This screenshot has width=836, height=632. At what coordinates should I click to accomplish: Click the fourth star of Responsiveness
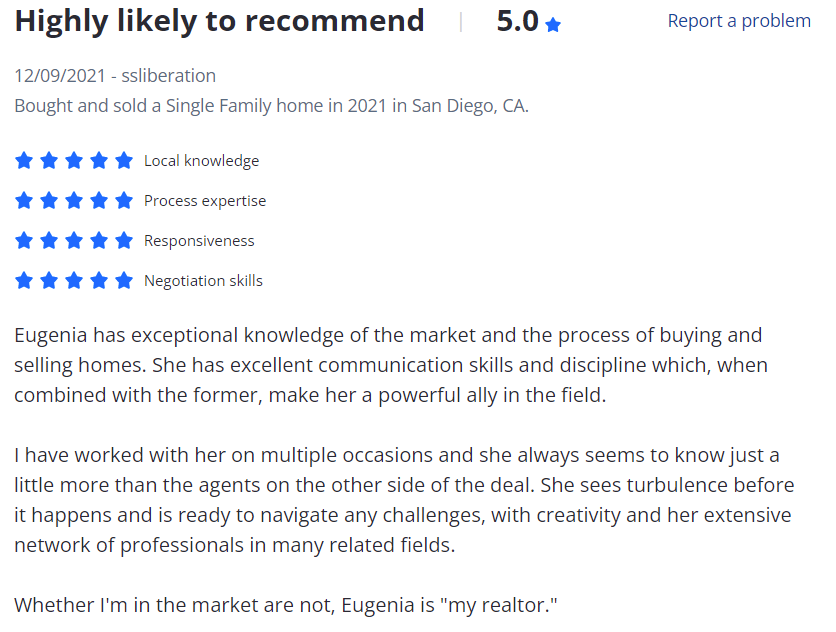coord(99,241)
